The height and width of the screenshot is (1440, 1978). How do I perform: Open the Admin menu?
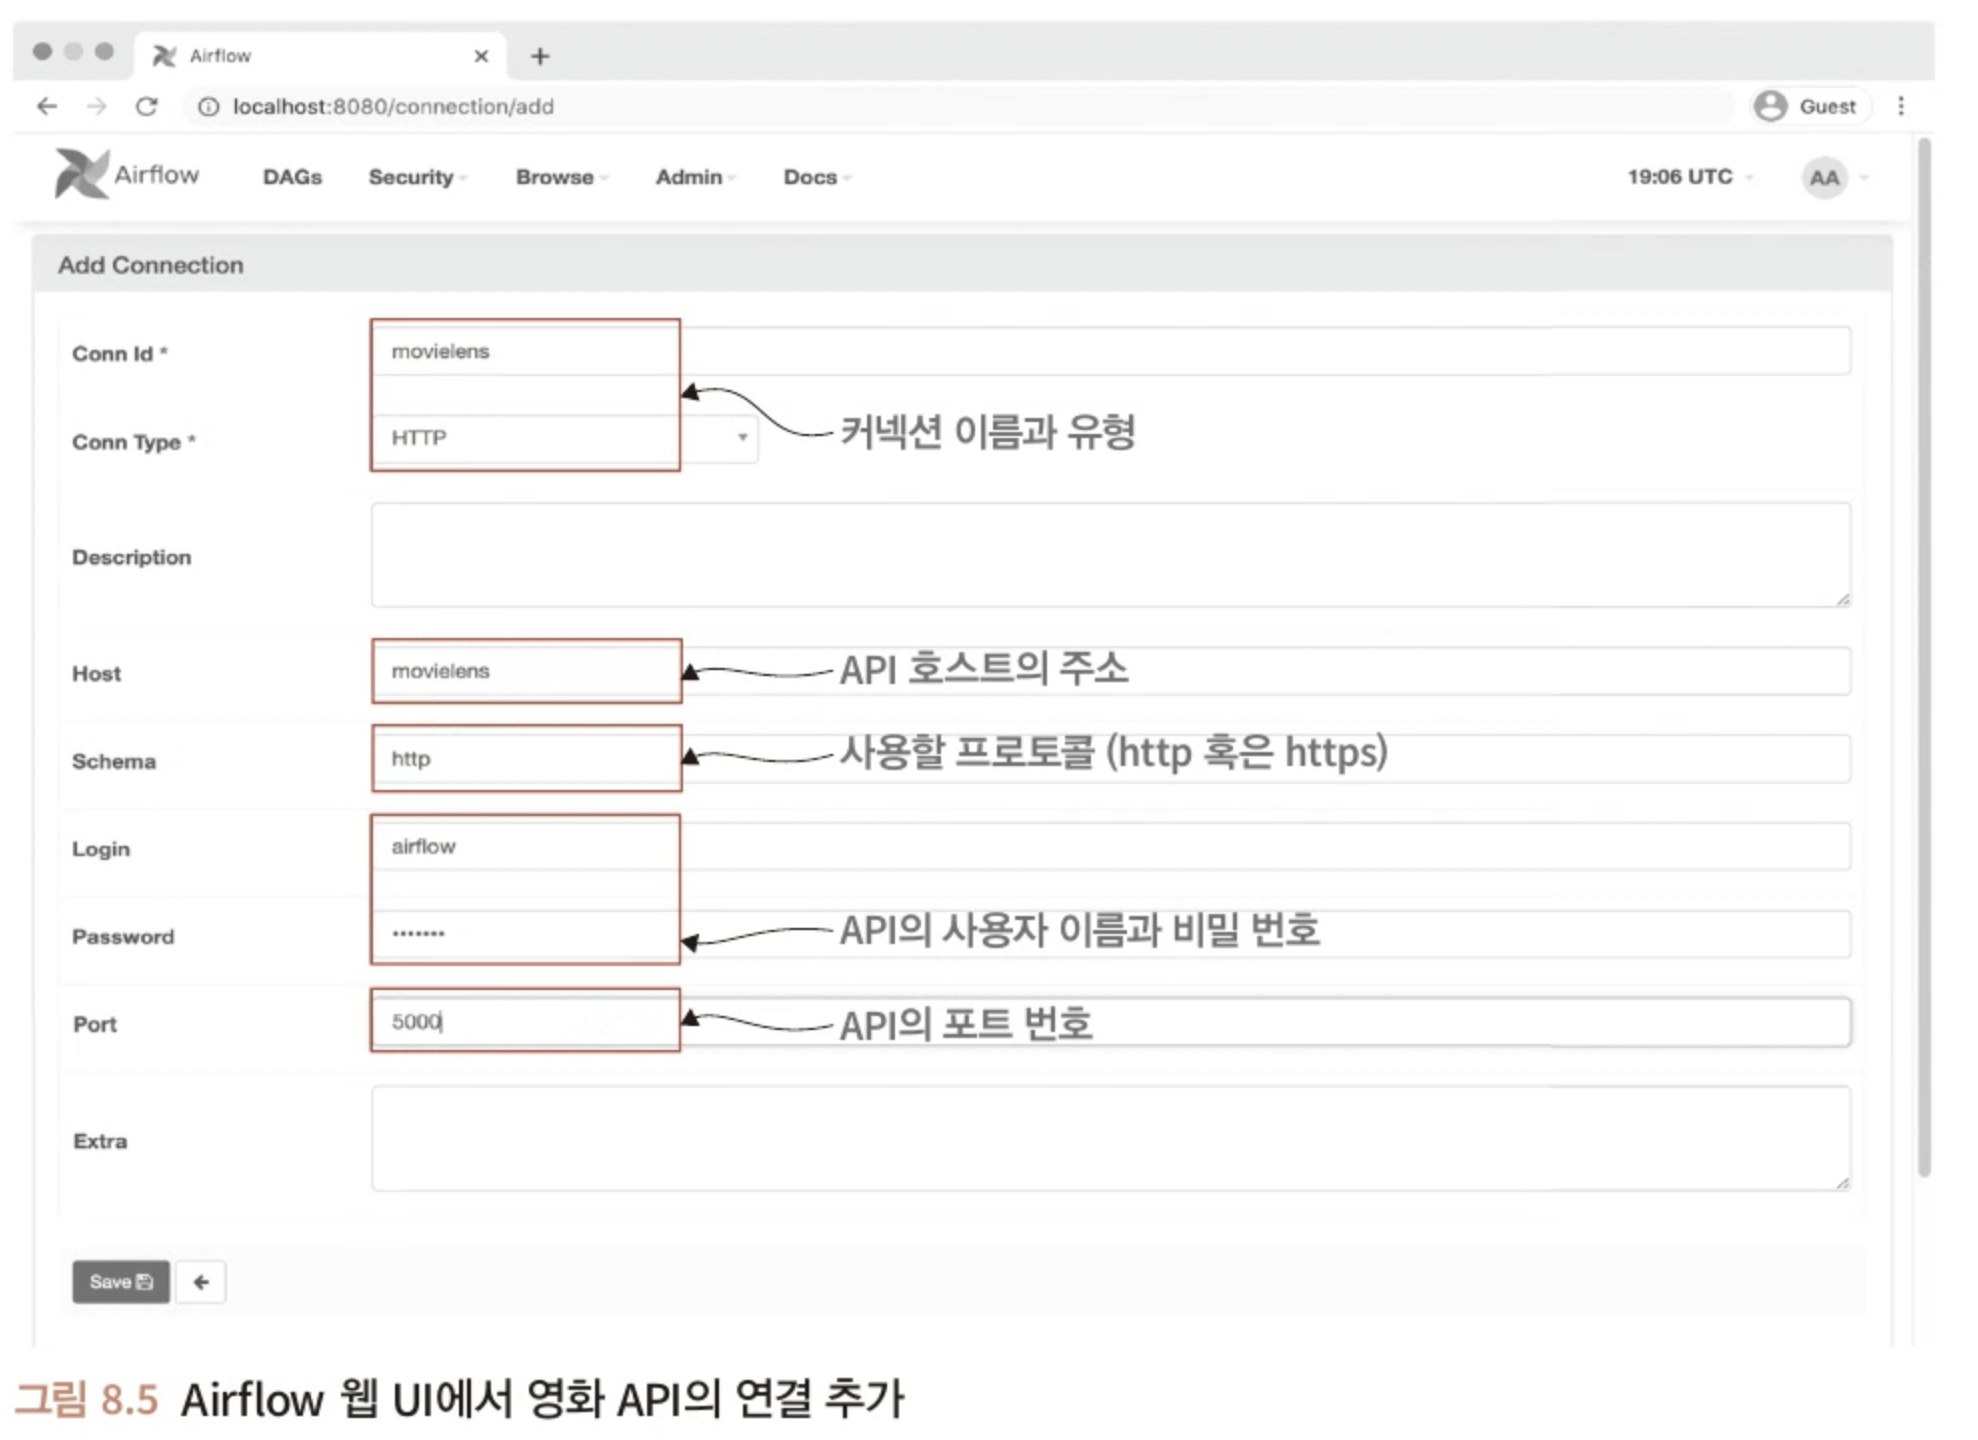click(694, 177)
